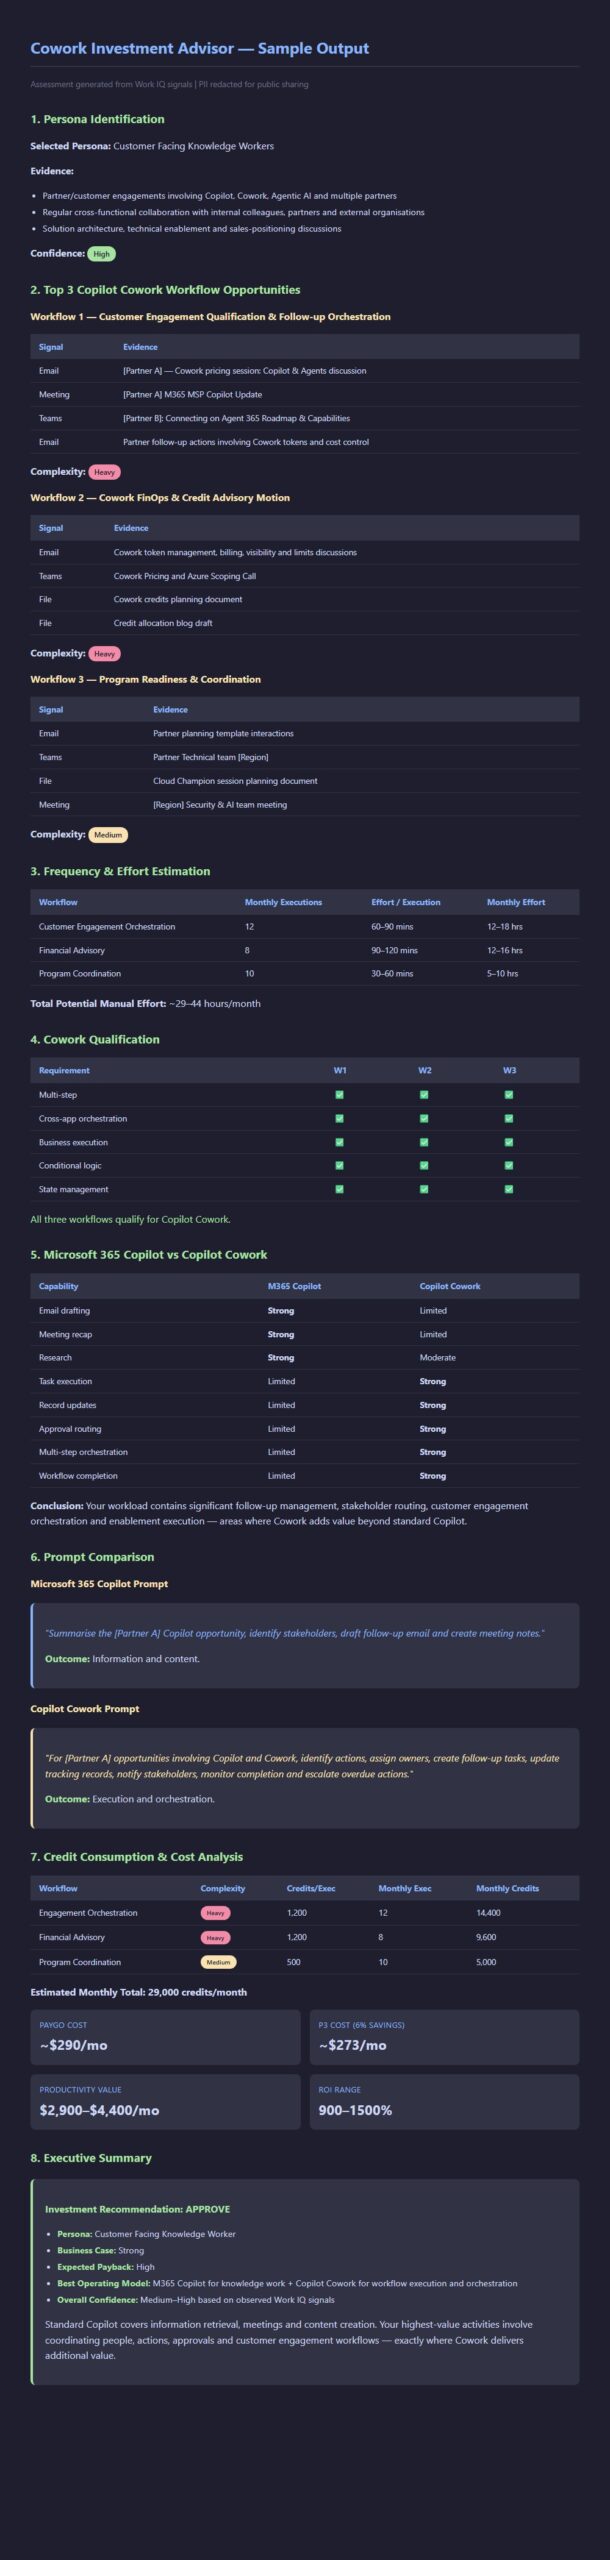Image resolution: width=610 pixels, height=2560 pixels.
Task: Toggle the Multi-step W1 checkmark
Action: (x=339, y=1095)
